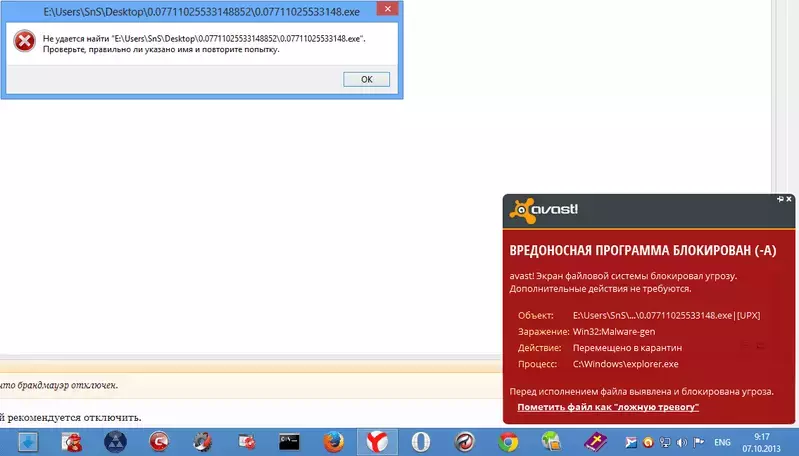Image resolution: width=799 pixels, height=456 pixels.
Task: Click the 'C:\Windows\explorer.exe' process value
Action: [626, 364]
